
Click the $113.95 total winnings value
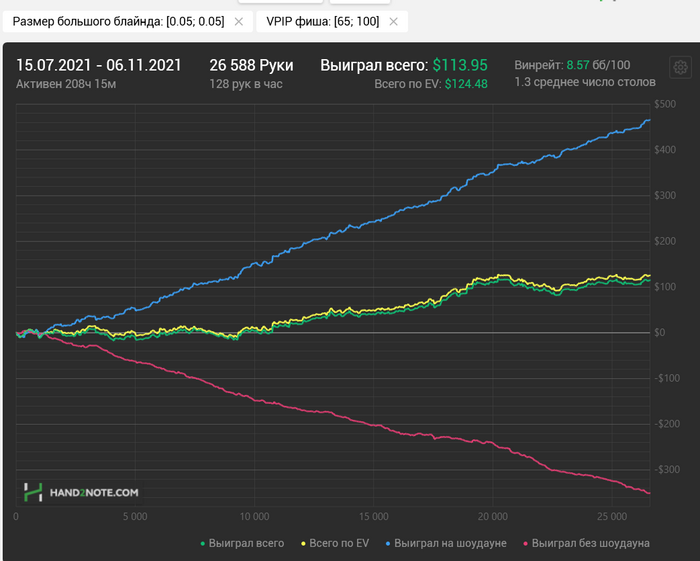(460, 65)
